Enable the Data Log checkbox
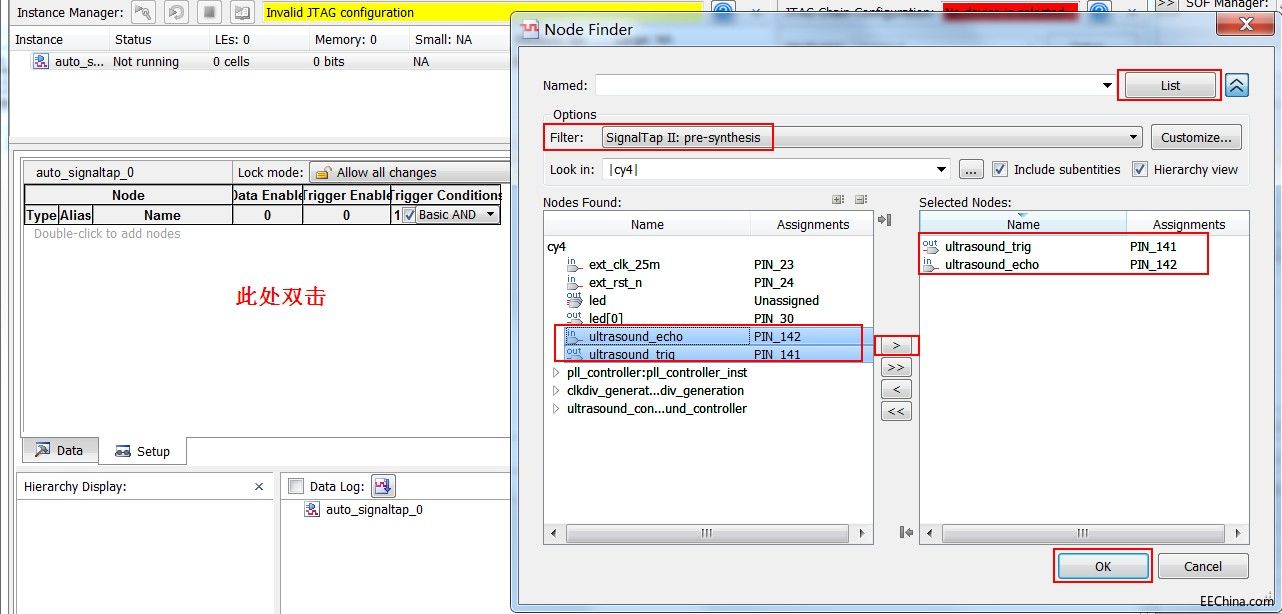This screenshot has height=614, width=1282. click(x=295, y=486)
